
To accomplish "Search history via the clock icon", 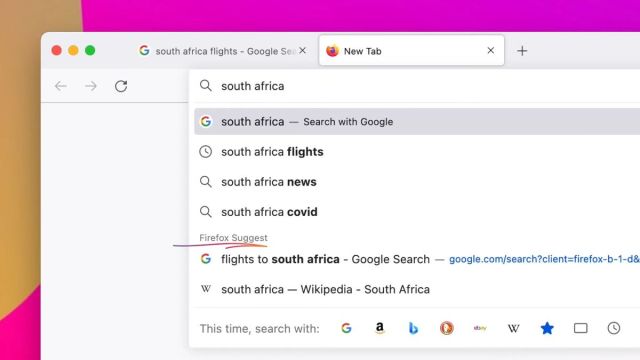I will tap(613, 328).
